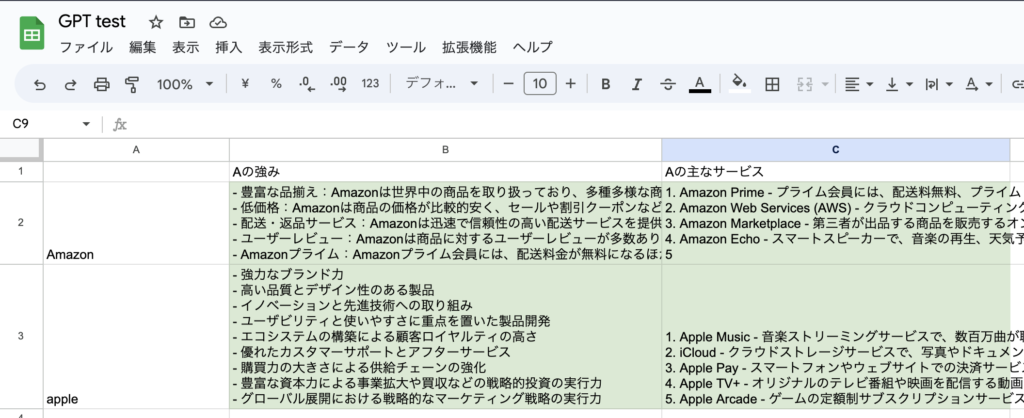This screenshot has height=418, width=1024.
Task: Open the zoom 100% dropdown
Action: pos(185,84)
